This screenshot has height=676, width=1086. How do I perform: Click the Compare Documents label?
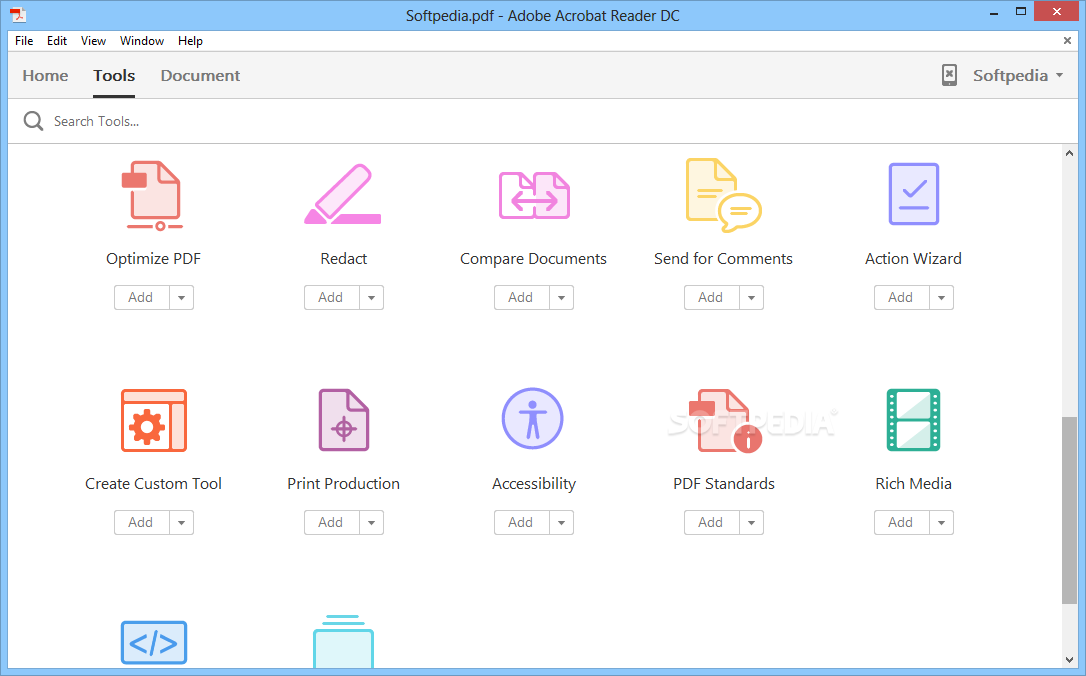pos(533,259)
